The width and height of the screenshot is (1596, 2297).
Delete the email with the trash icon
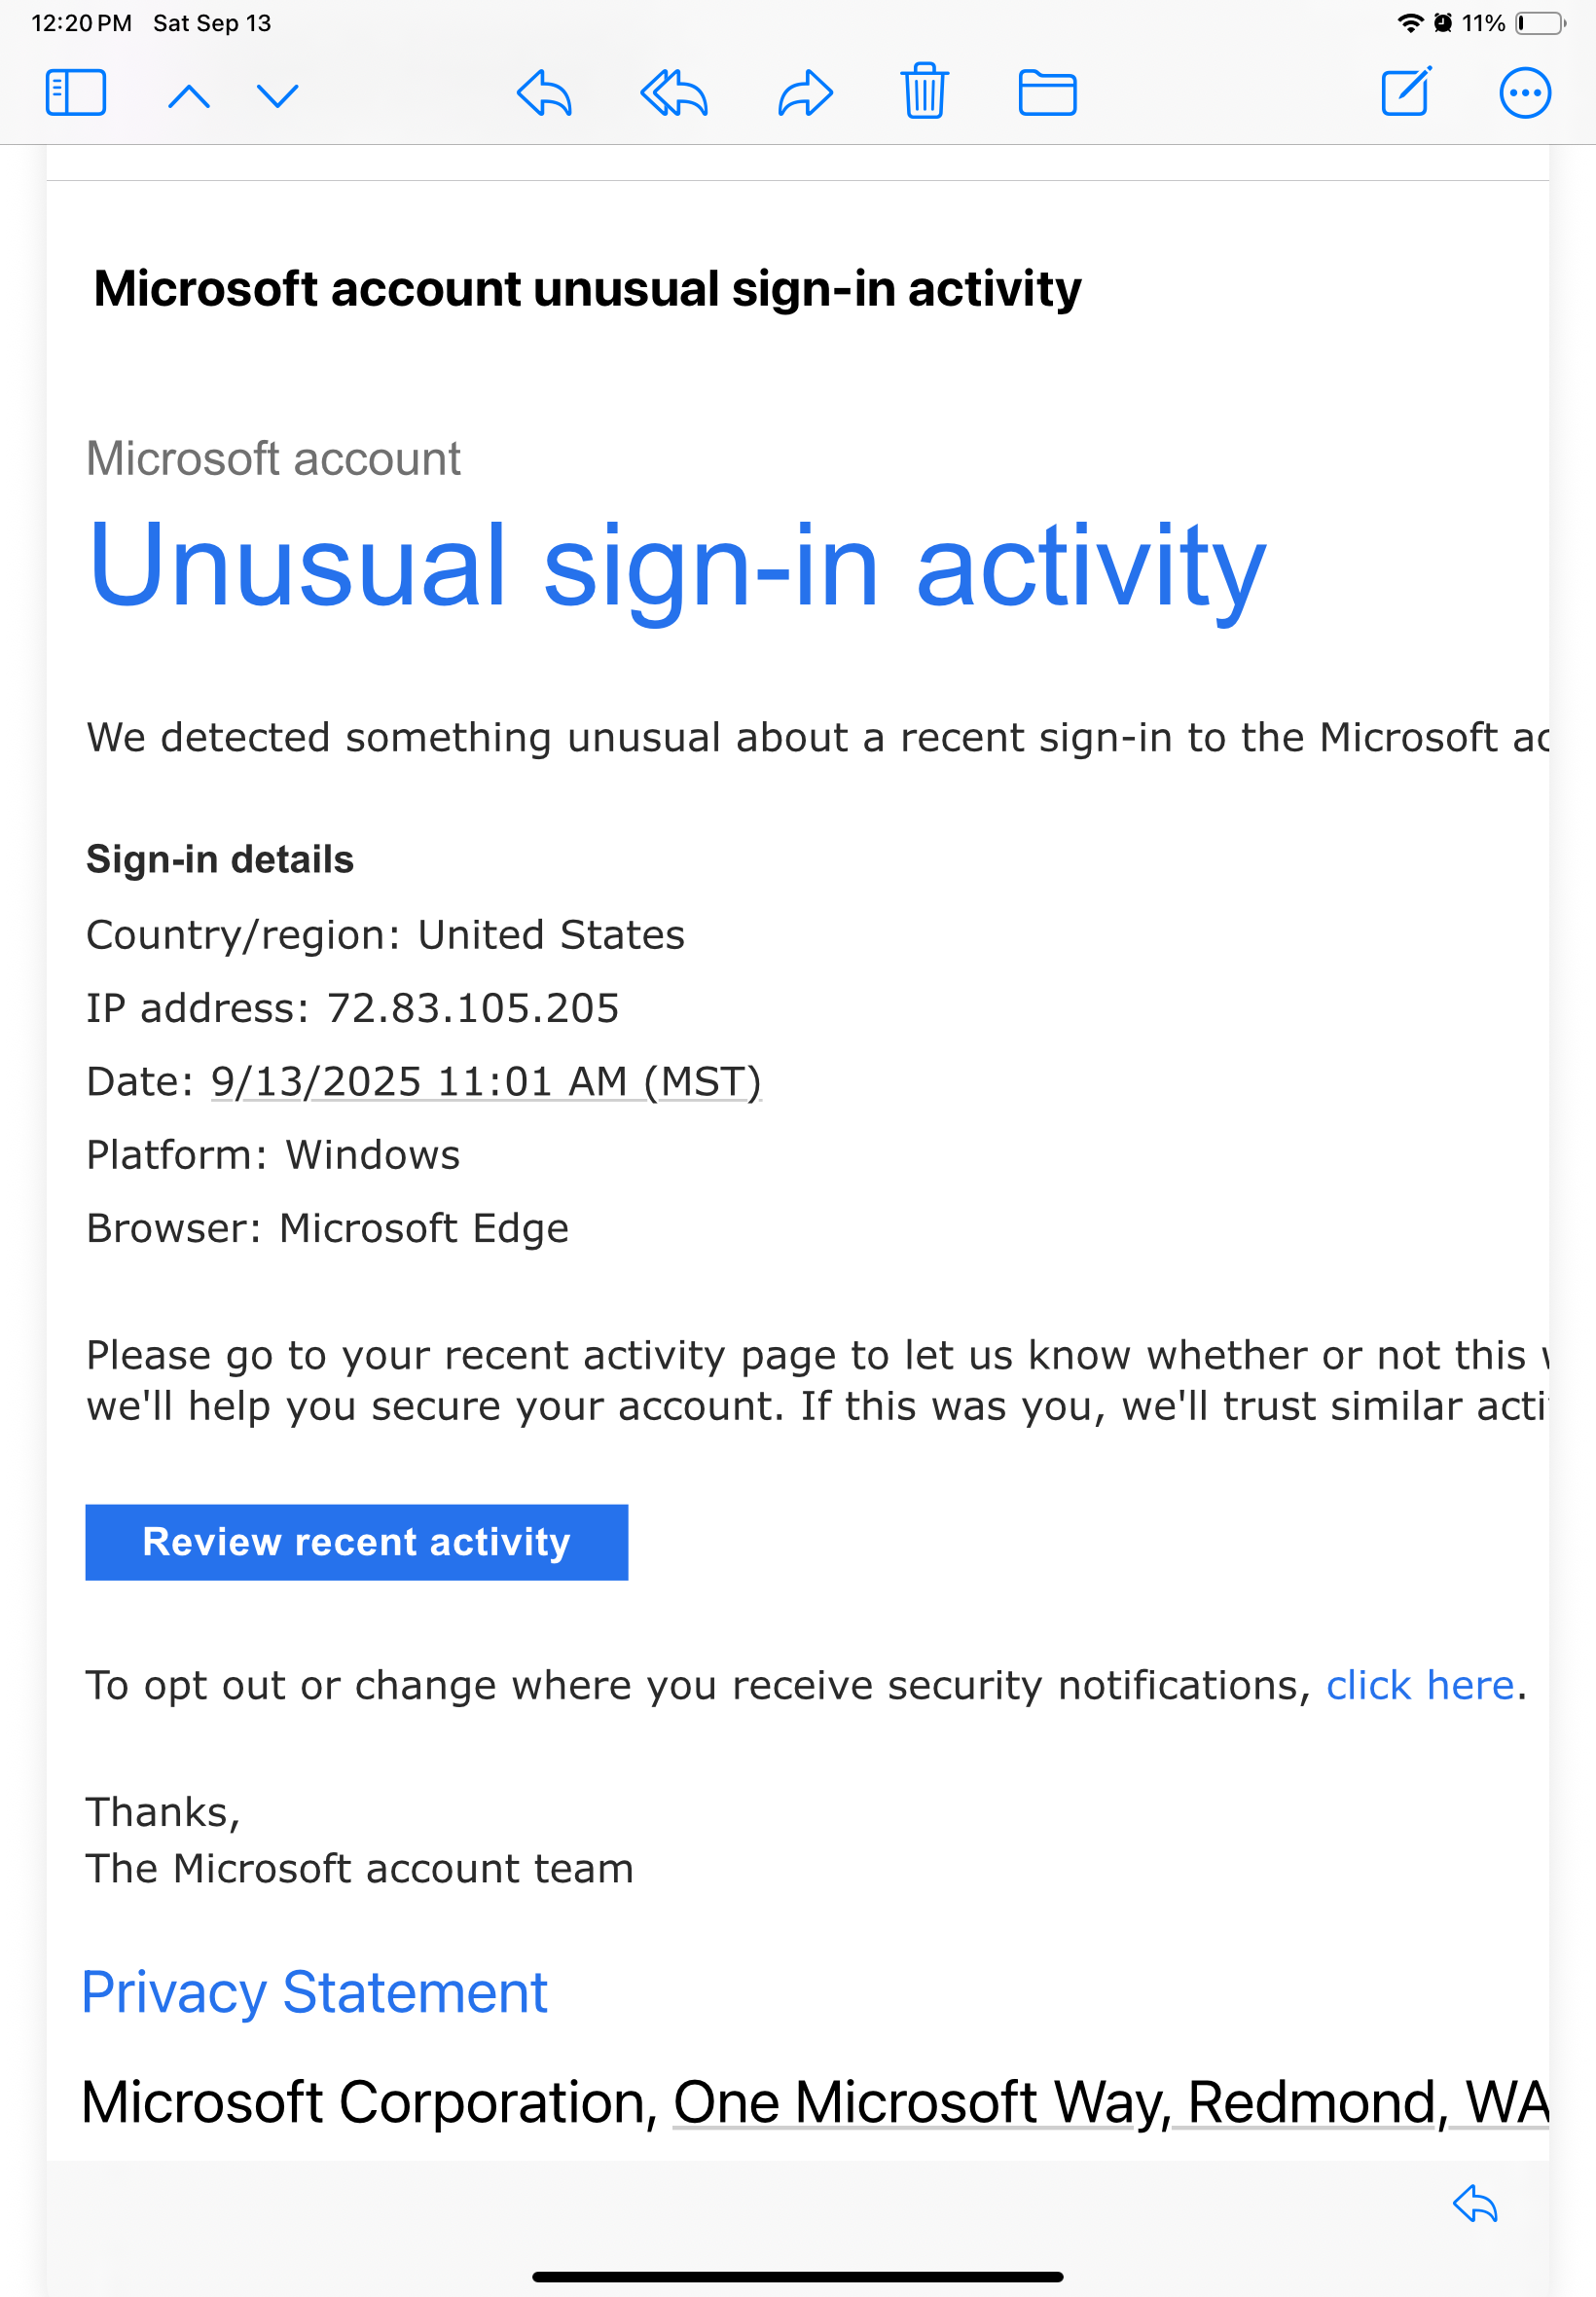point(925,91)
